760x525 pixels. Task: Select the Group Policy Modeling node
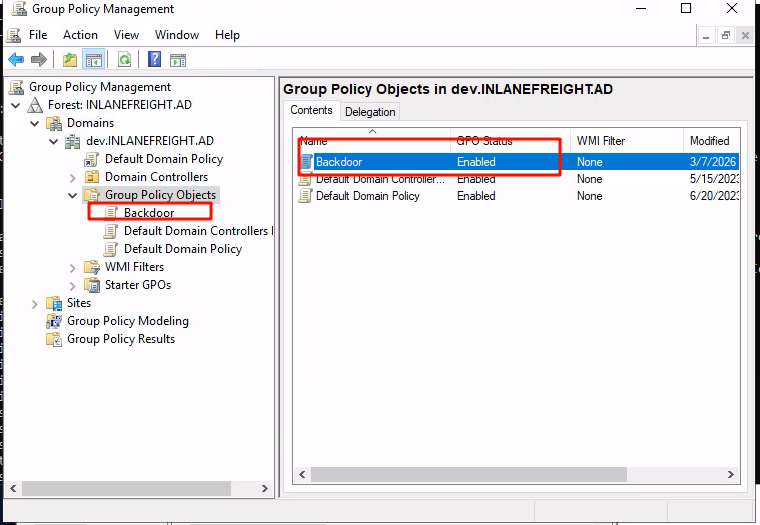pyautogui.click(x=127, y=321)
